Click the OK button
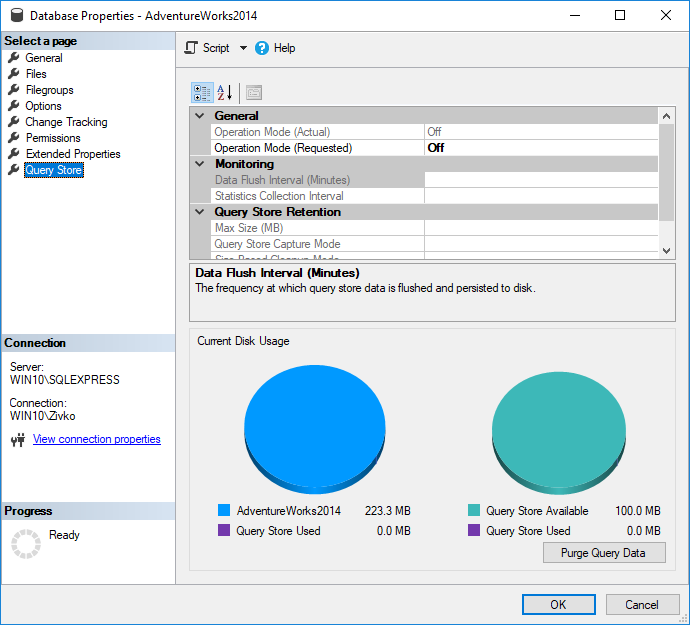Image resolution: width=690 pixels, height=625 pixels. click(558, 604)
